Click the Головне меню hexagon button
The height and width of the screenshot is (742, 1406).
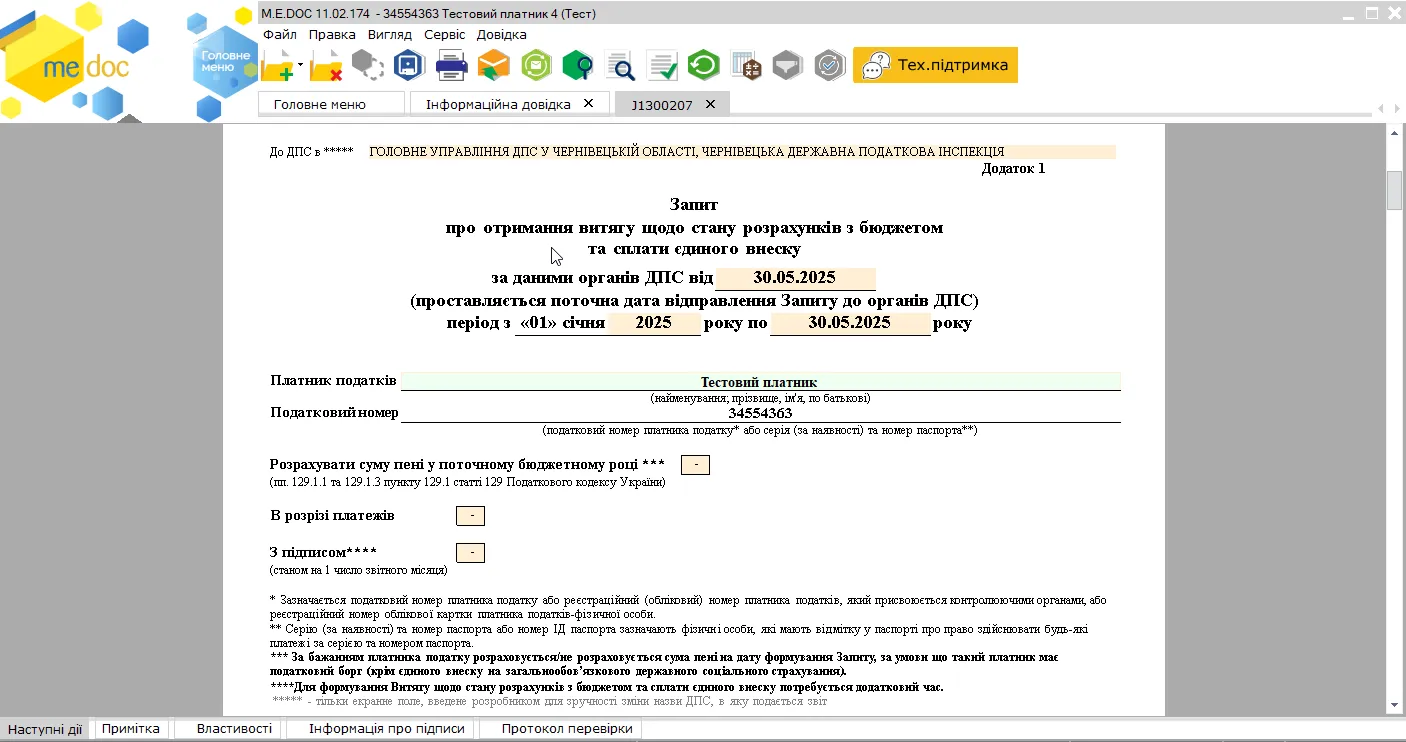227,62
